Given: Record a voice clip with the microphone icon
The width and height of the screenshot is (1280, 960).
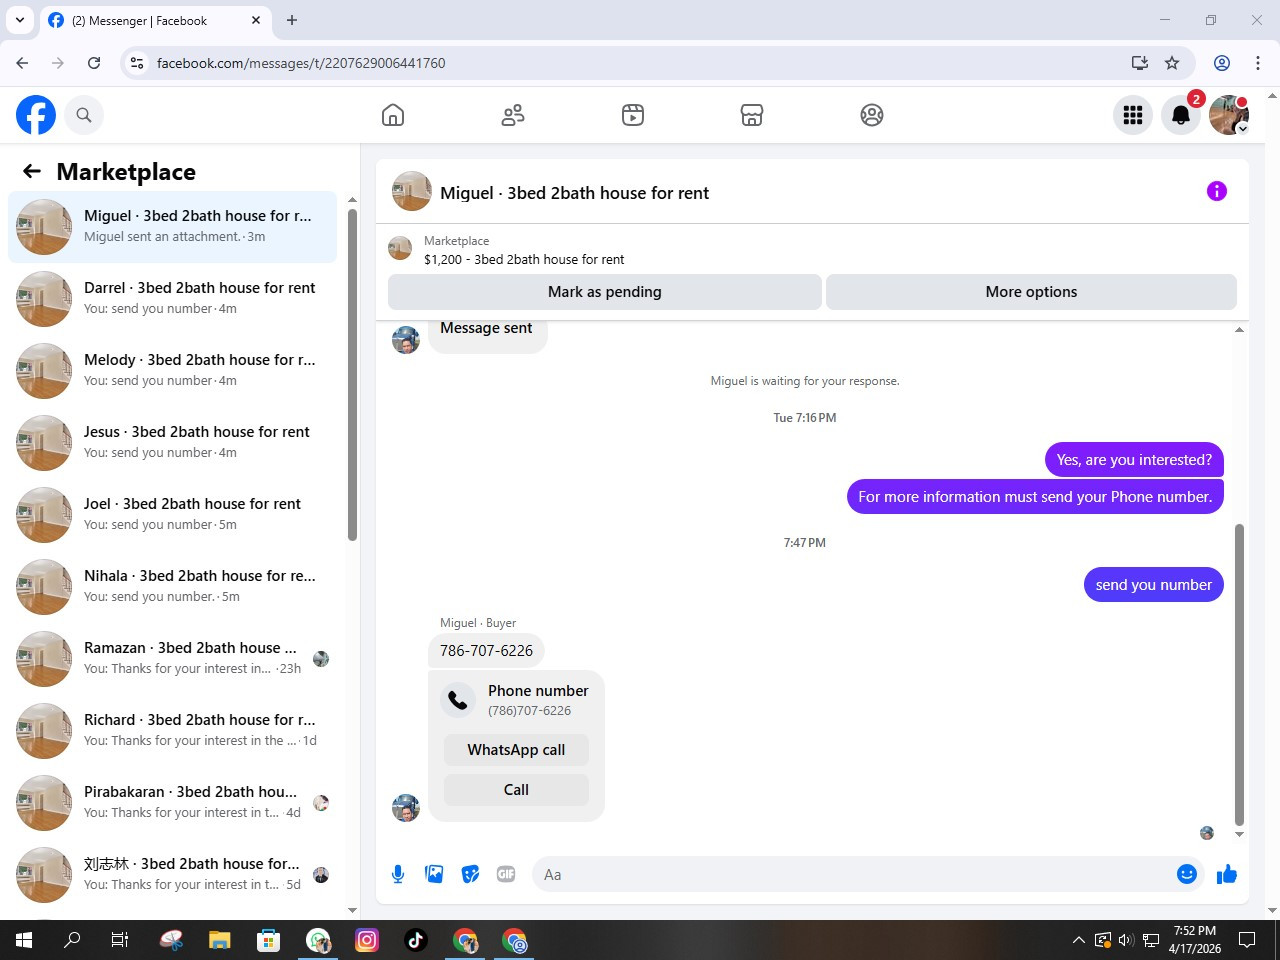Looking at the screenshot, I should coord(398,874).
